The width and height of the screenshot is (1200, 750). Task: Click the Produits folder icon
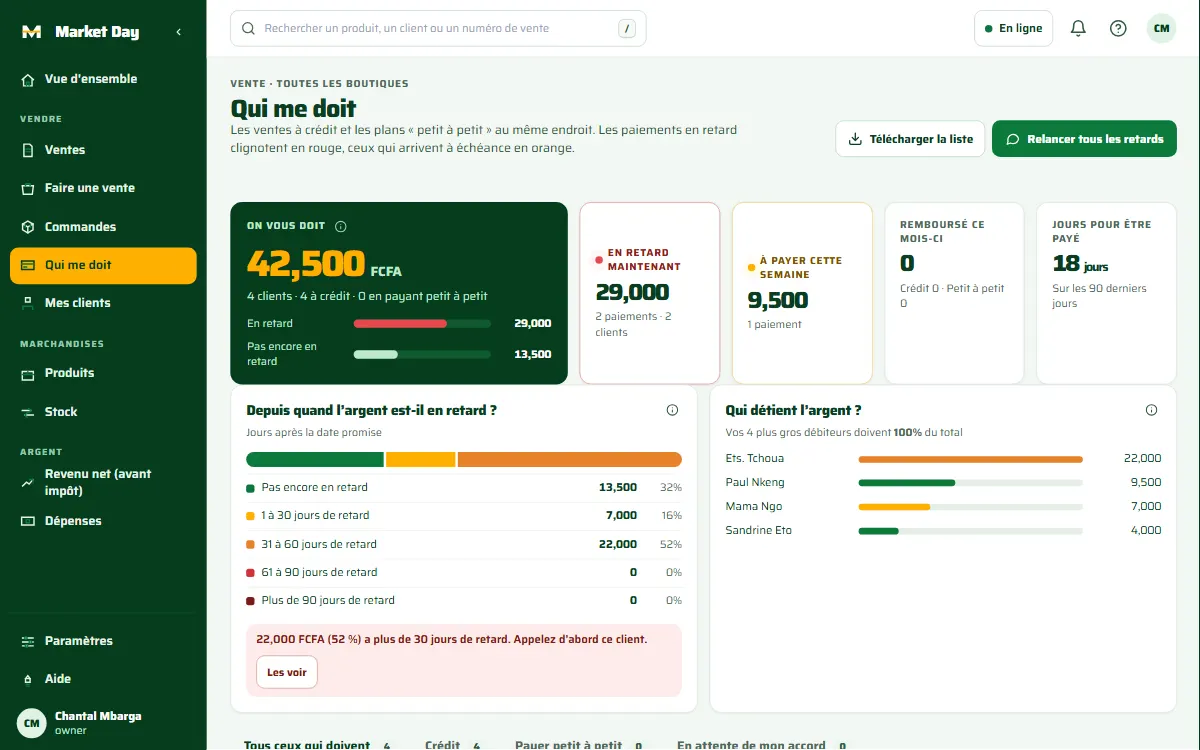click(28, 374)
